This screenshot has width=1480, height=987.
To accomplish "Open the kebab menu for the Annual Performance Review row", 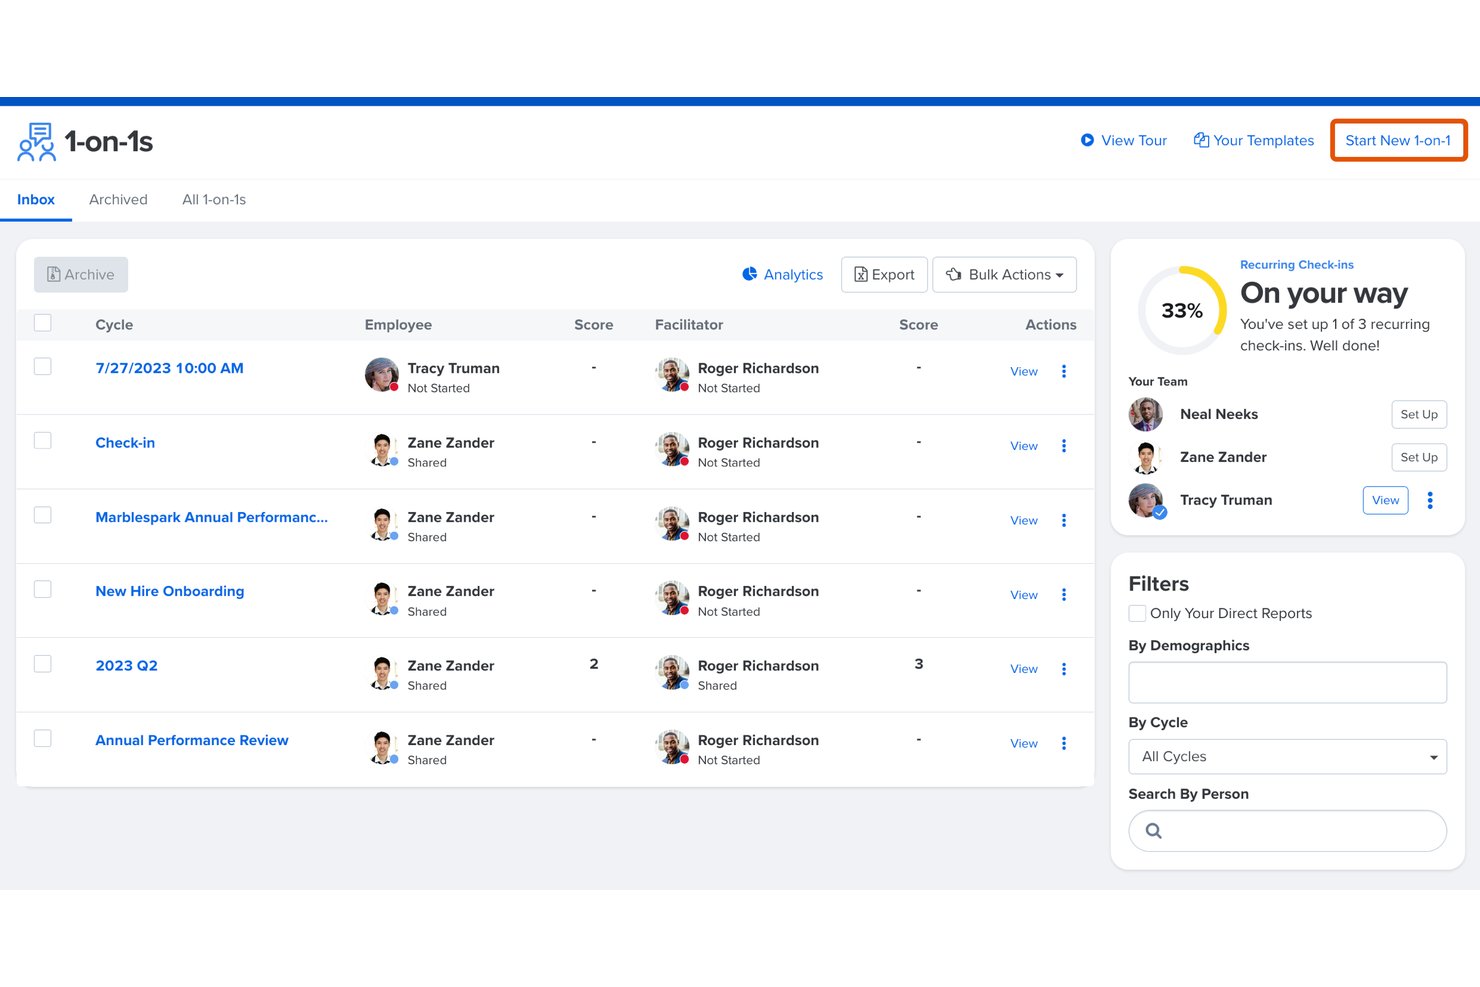I will click(1064, 743).
